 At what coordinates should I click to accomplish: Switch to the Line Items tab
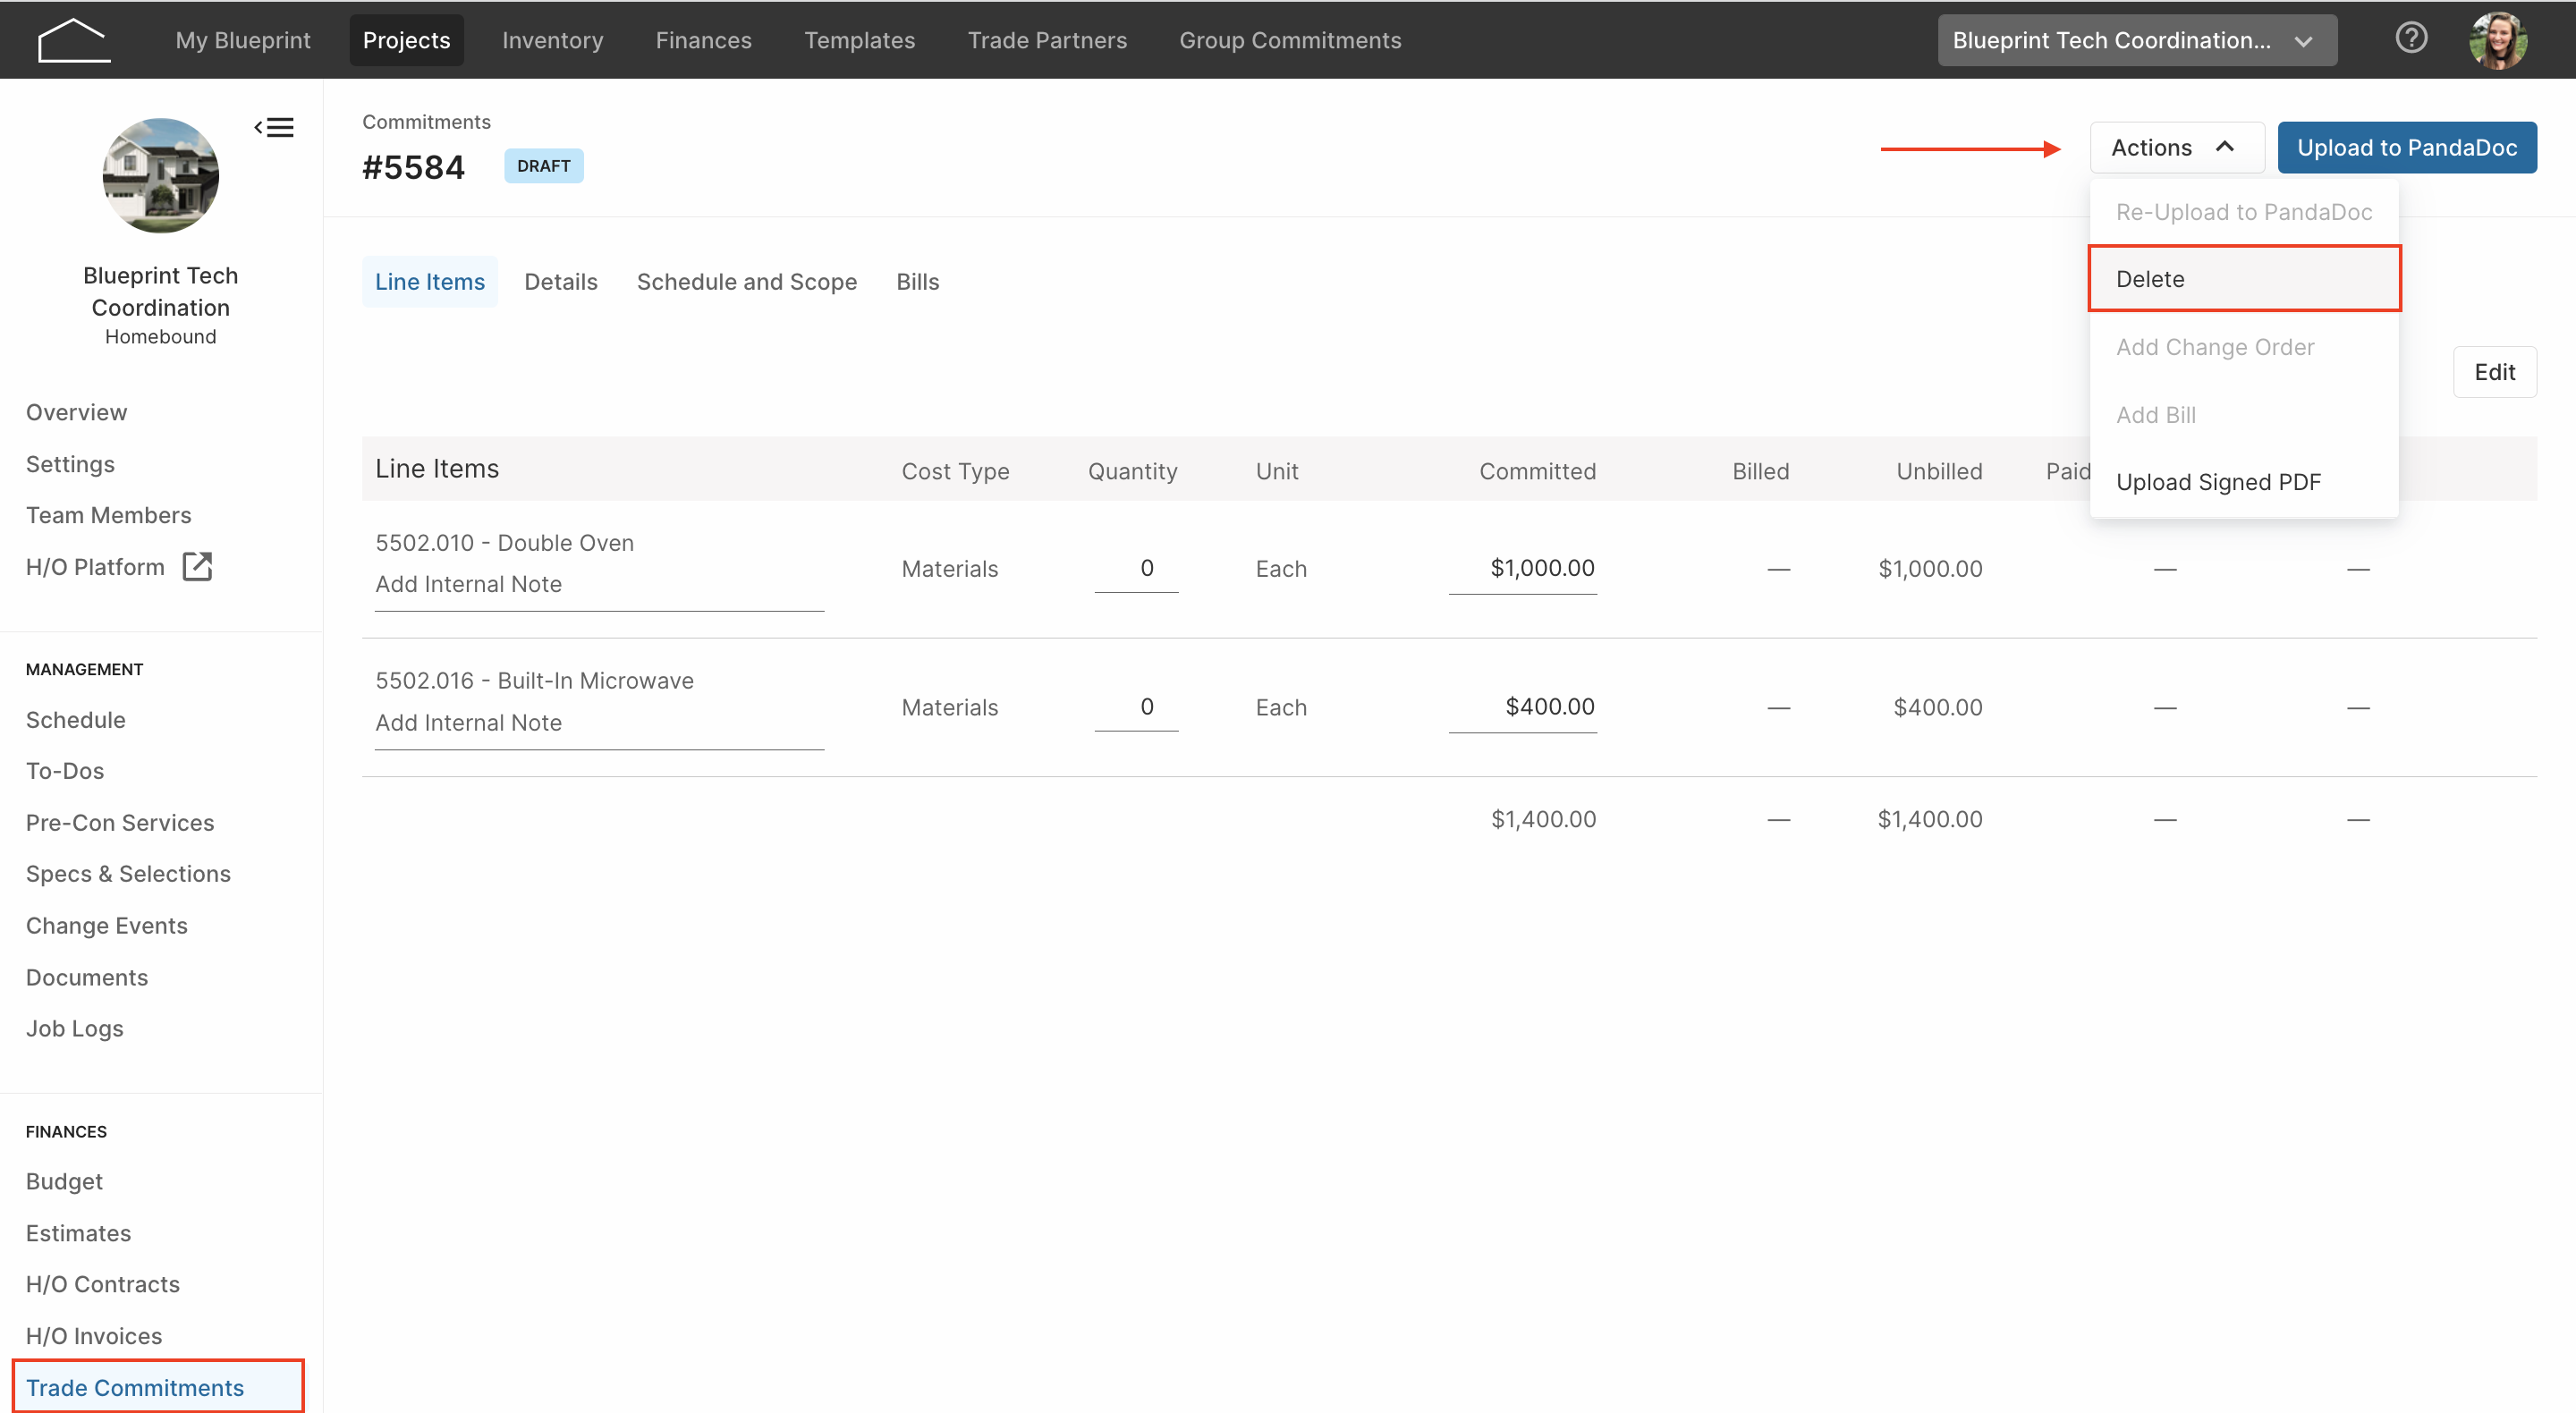(x=429, y=282)
